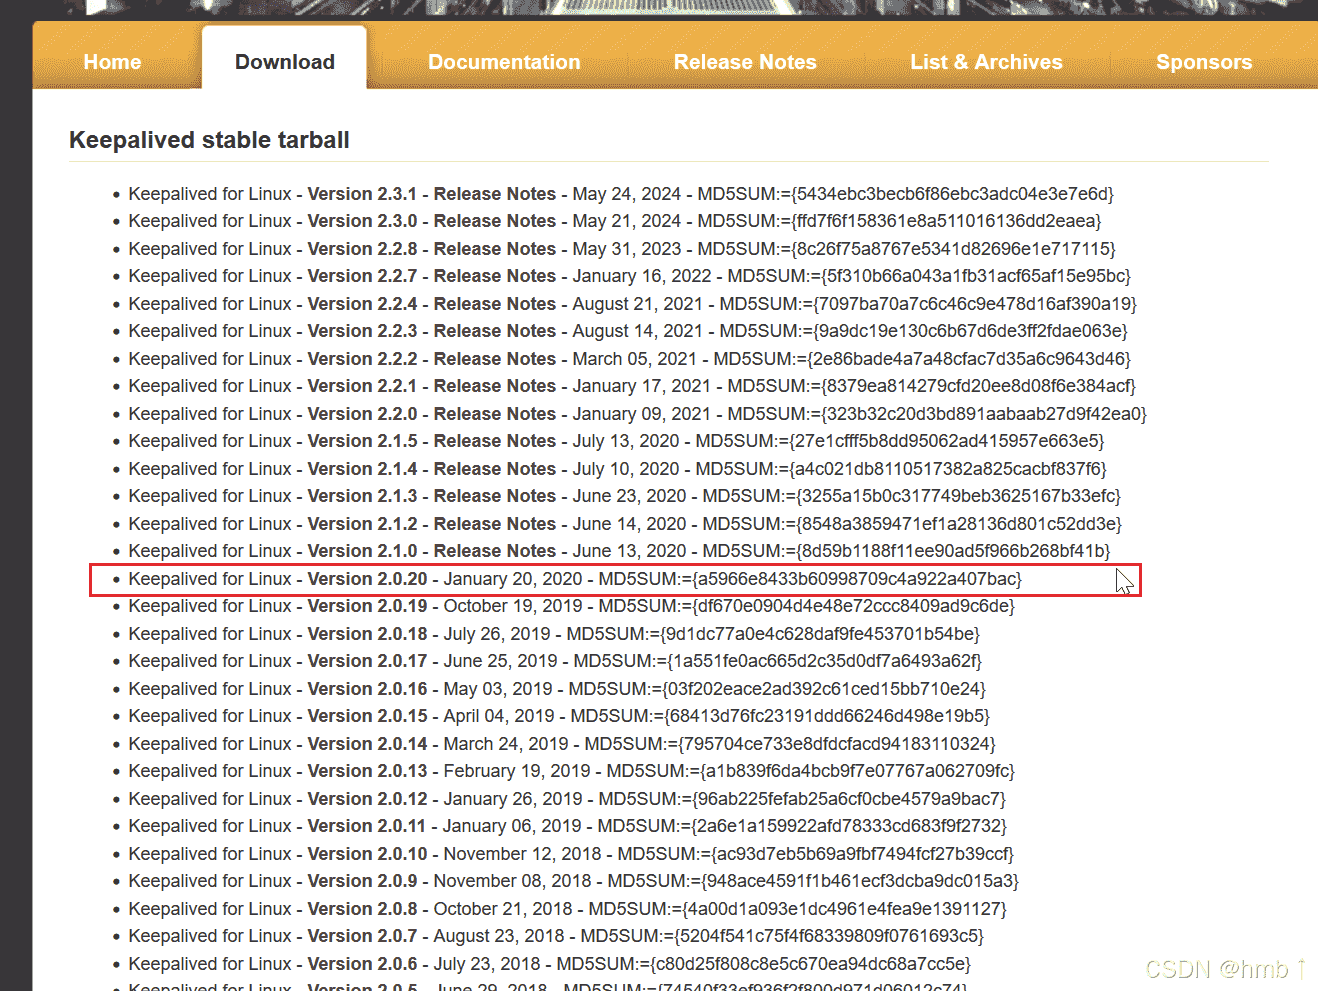Download Keepalived Version 2.2.8 tarball
The image size is (1318, 991).
coord(362,249)
